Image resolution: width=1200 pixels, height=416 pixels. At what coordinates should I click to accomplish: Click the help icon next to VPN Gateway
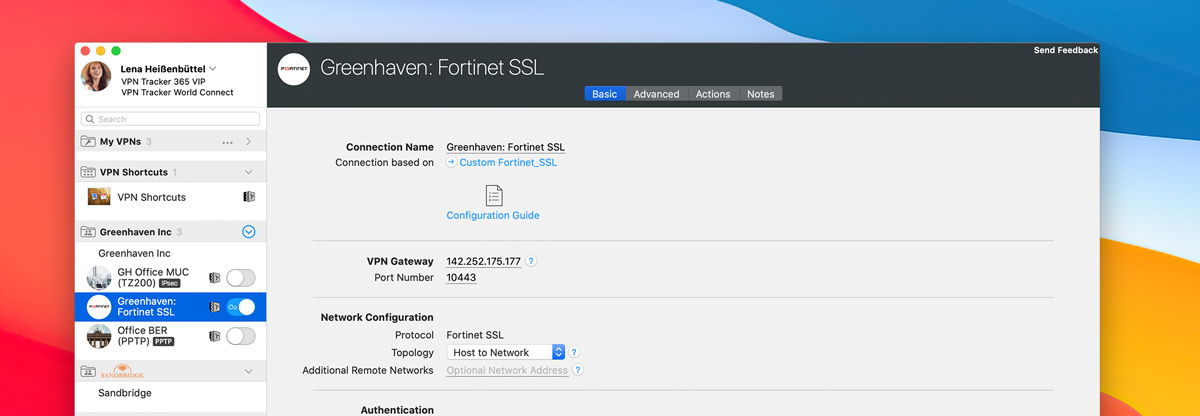[531, 262]
